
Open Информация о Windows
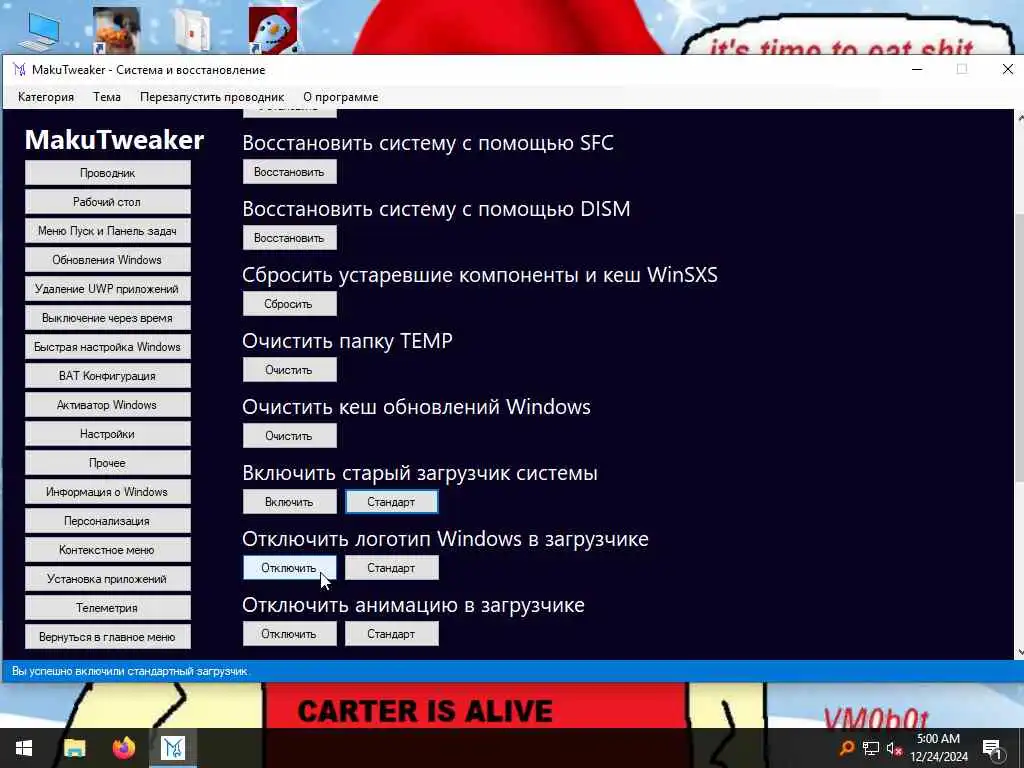[x=108, y=492]
